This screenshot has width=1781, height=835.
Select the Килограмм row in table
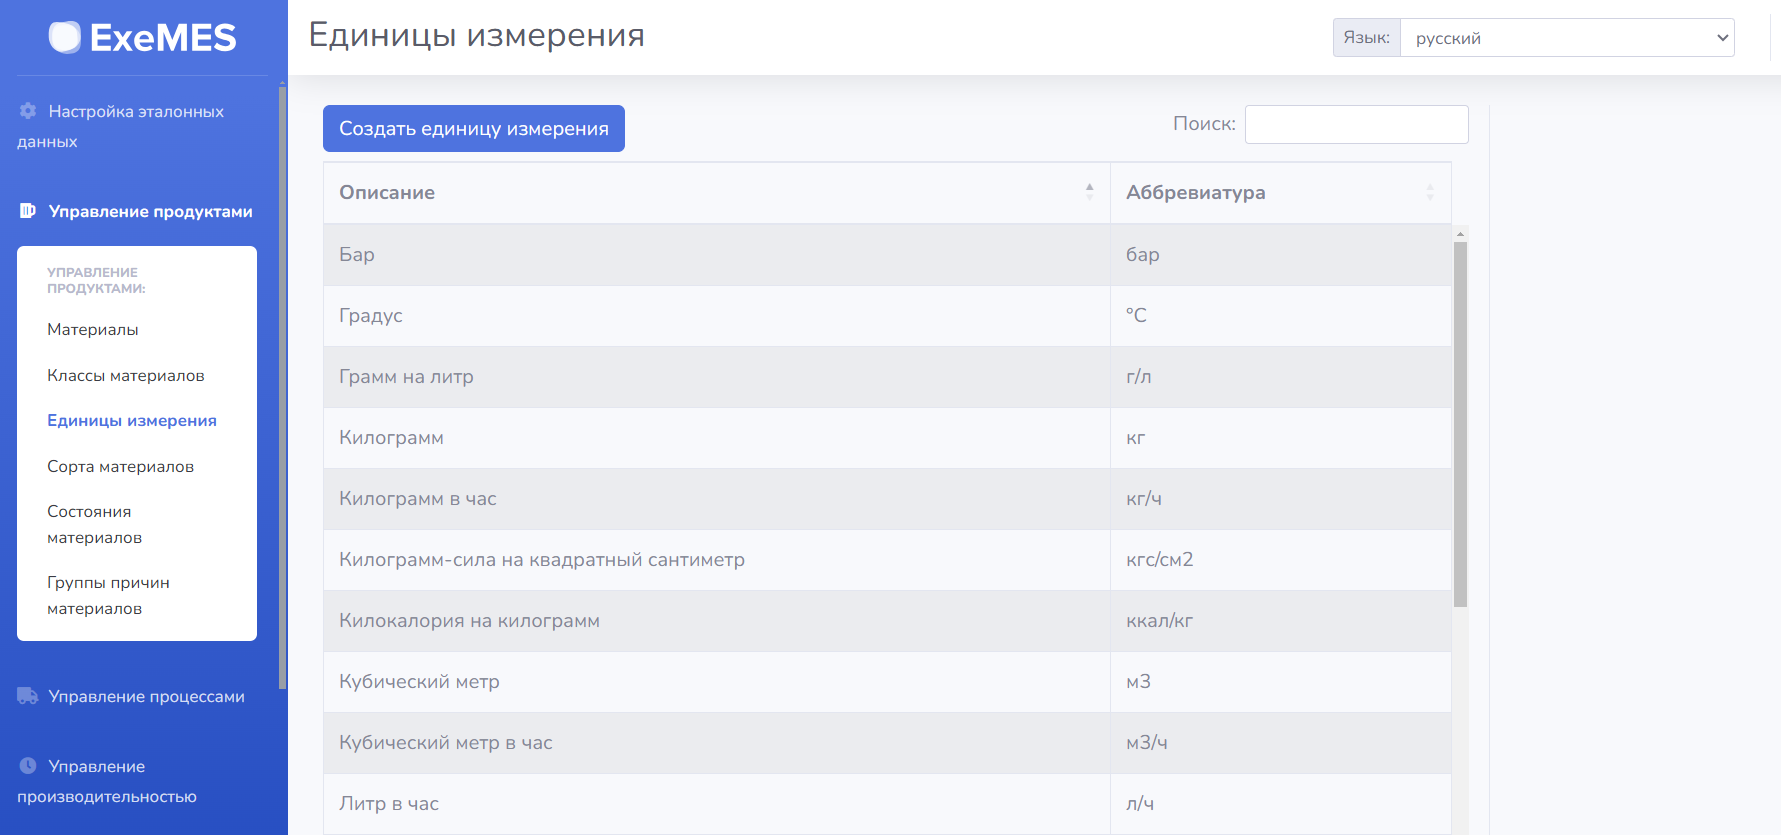[x=716, y=438]
